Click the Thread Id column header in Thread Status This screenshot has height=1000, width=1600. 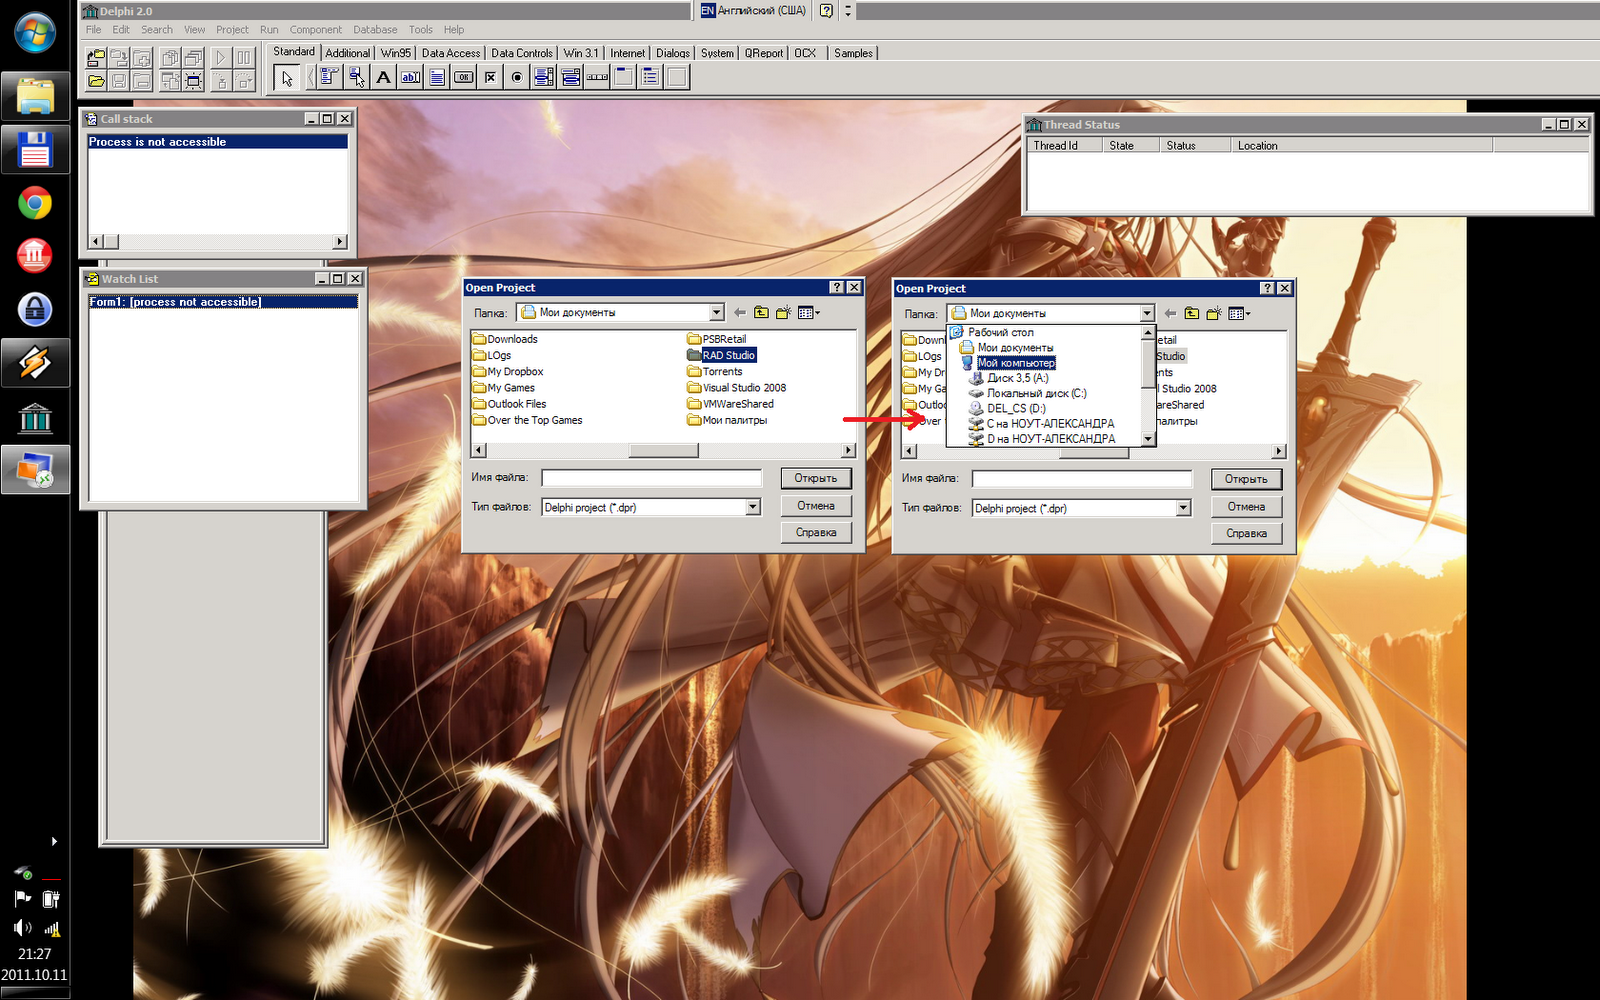1064,145
